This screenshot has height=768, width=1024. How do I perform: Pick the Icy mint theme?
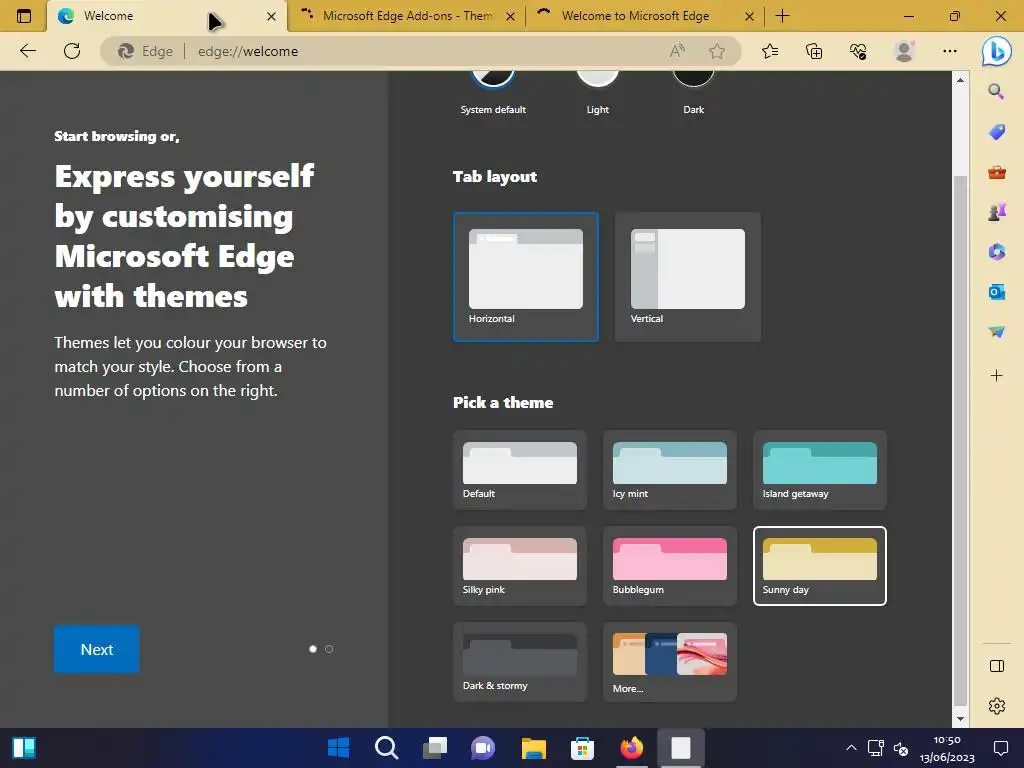click(670, 470)
